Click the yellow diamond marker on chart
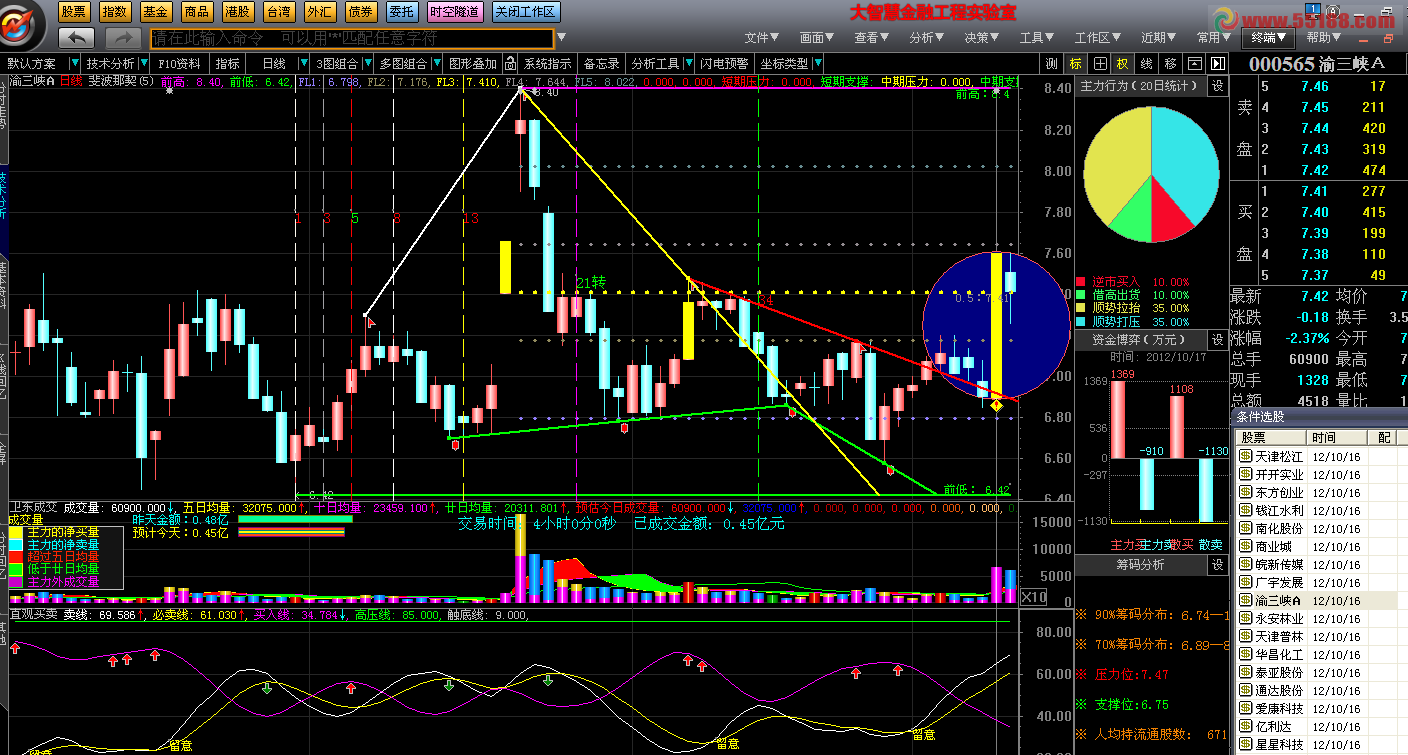This screenshot has height=755, width=1408. pyautogui.click(x=996, y=404)
